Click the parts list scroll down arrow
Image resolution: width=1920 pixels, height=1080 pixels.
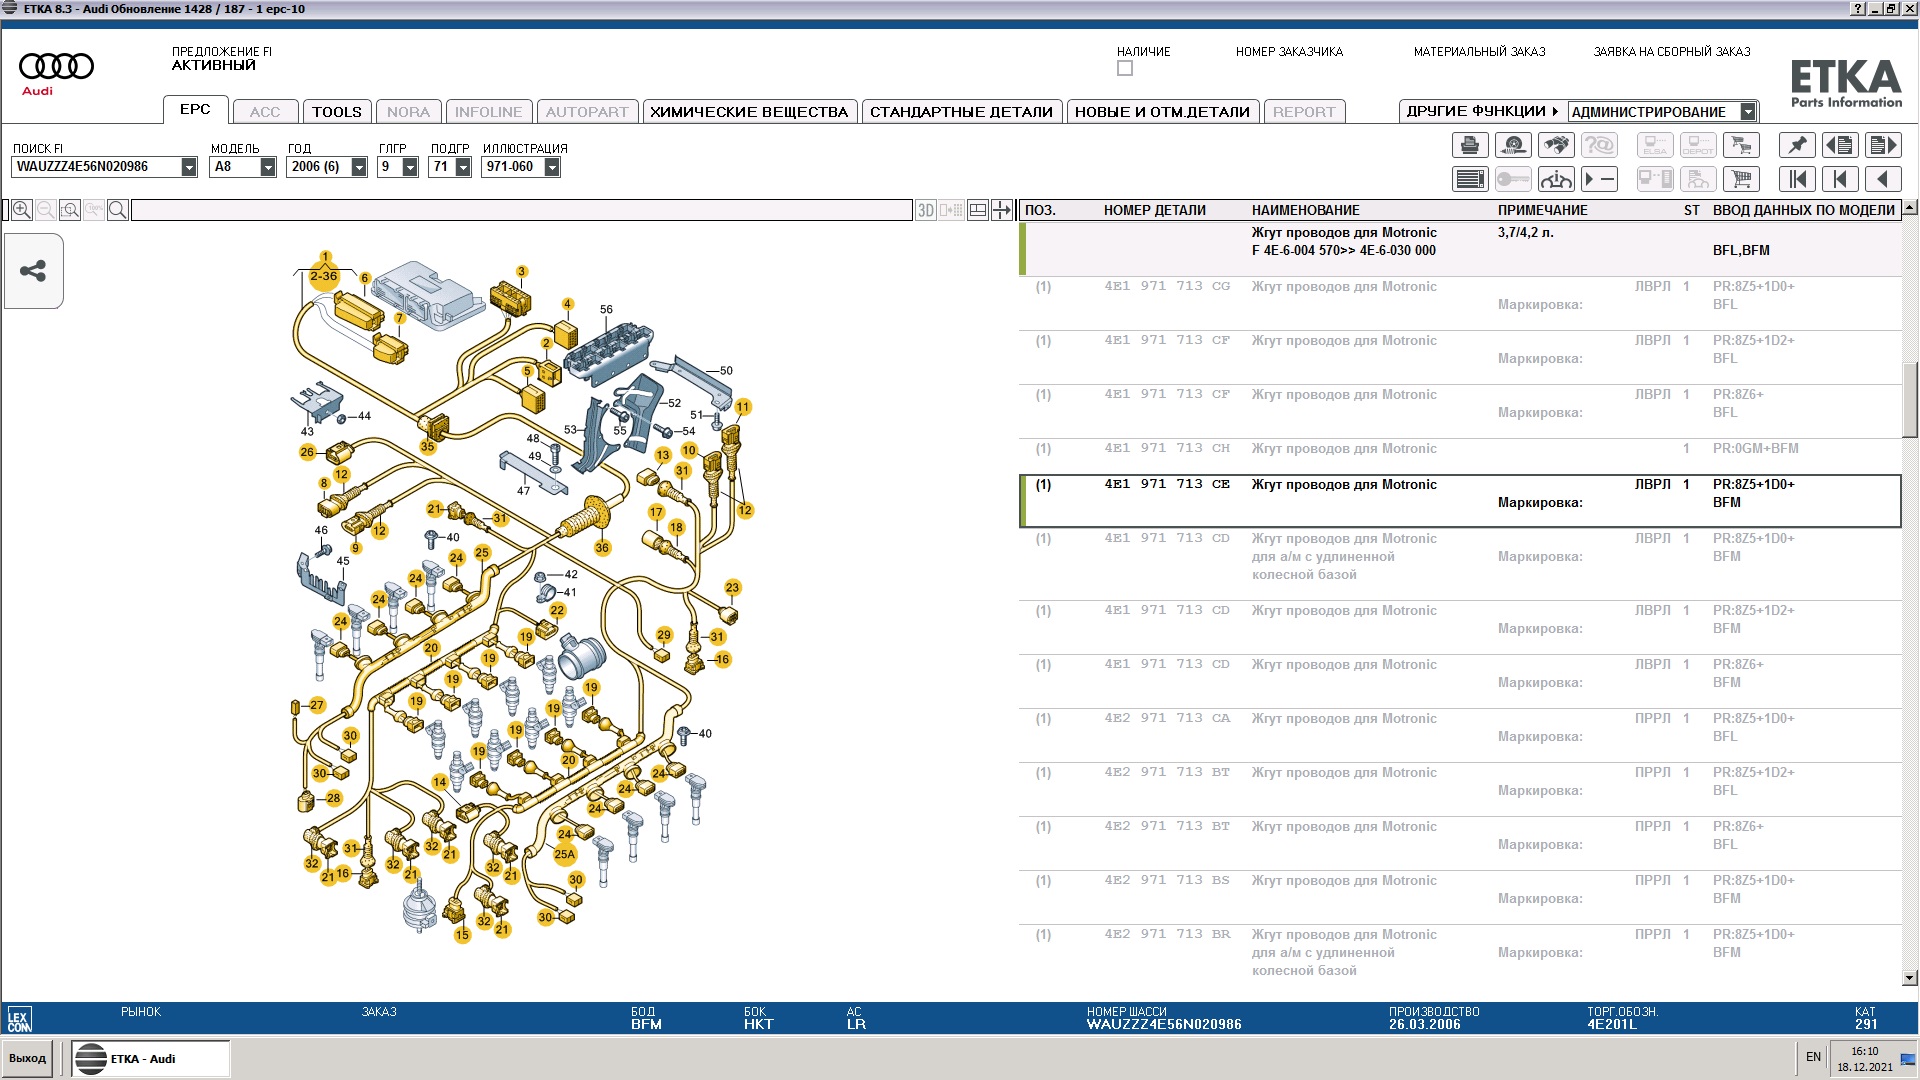[x=1909, y=978]
